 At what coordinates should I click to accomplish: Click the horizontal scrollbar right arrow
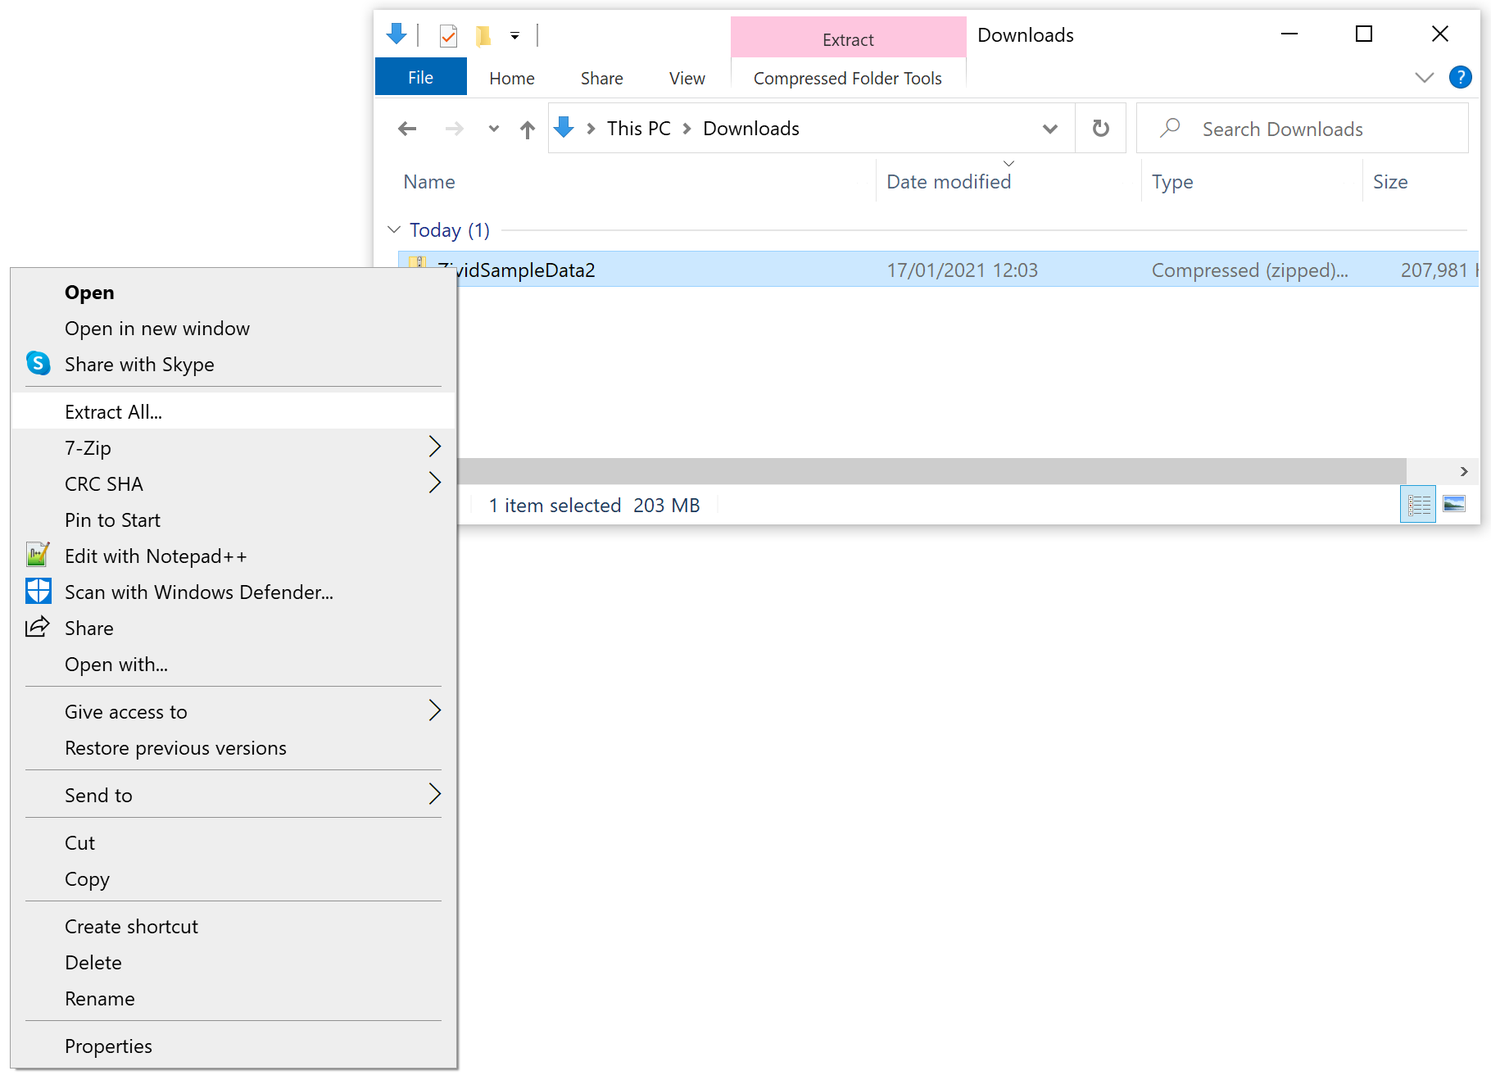pyautogui.click(x=1464, y=471)
